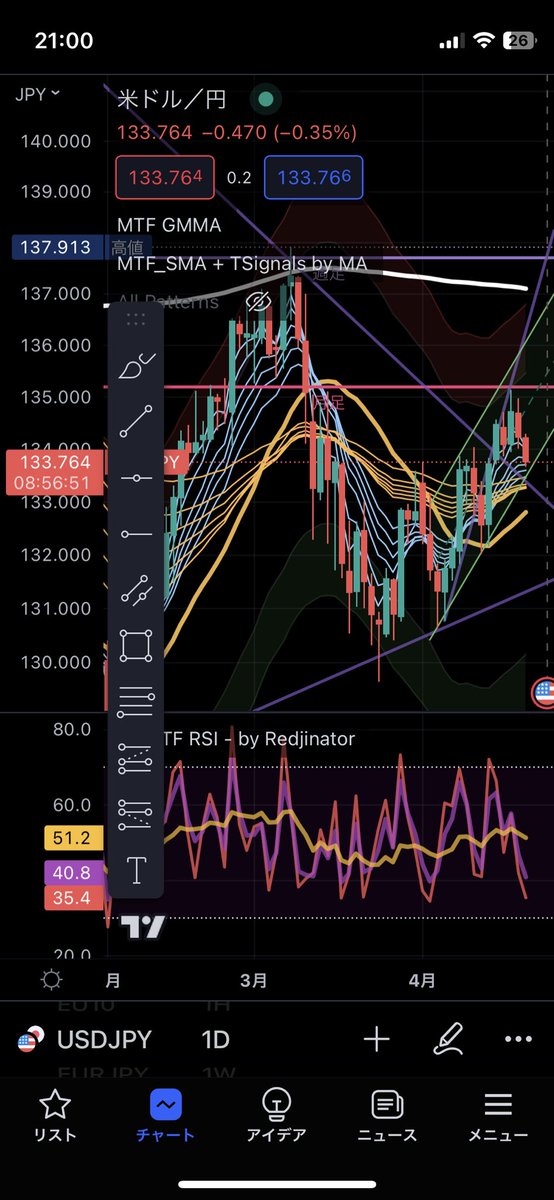Tap the yellow RSI value 51.2
Screen dimensions: 554x1200
click(73, 838)
